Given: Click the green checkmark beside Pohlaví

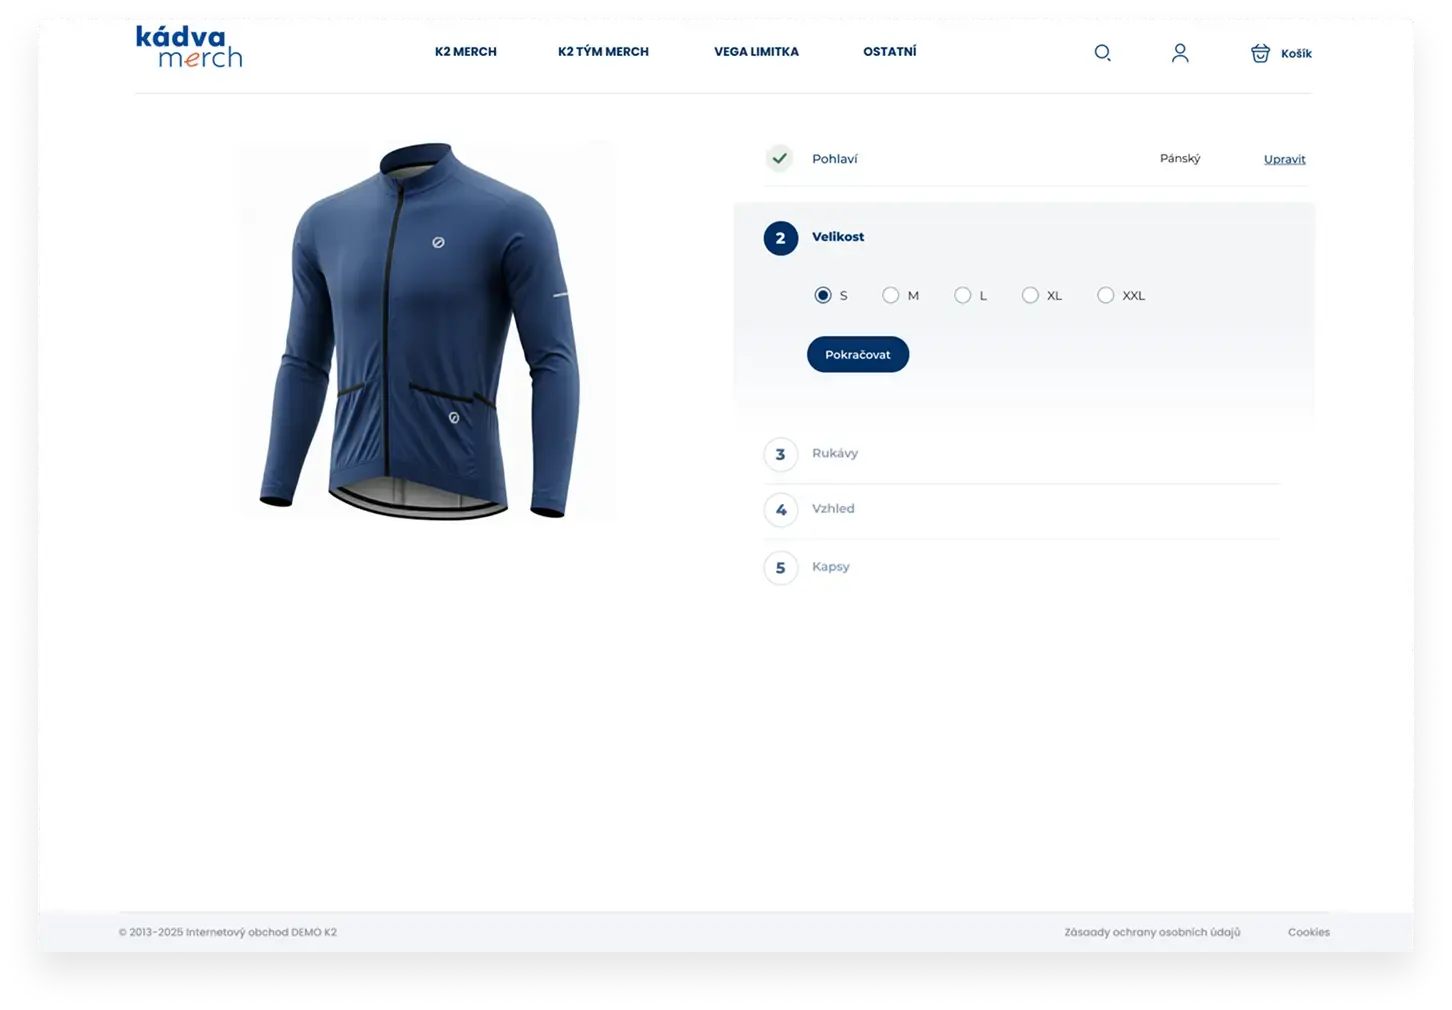Looking at the screenshot, I should tap(779, 158).
